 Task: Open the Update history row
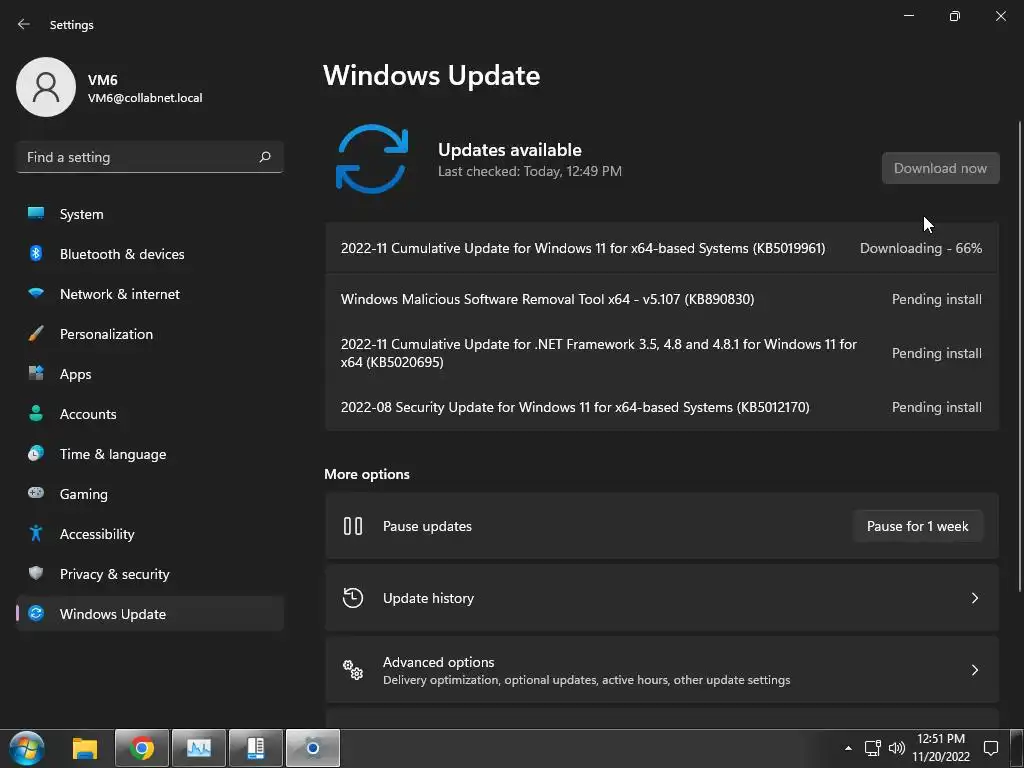(x=662, y=598)
